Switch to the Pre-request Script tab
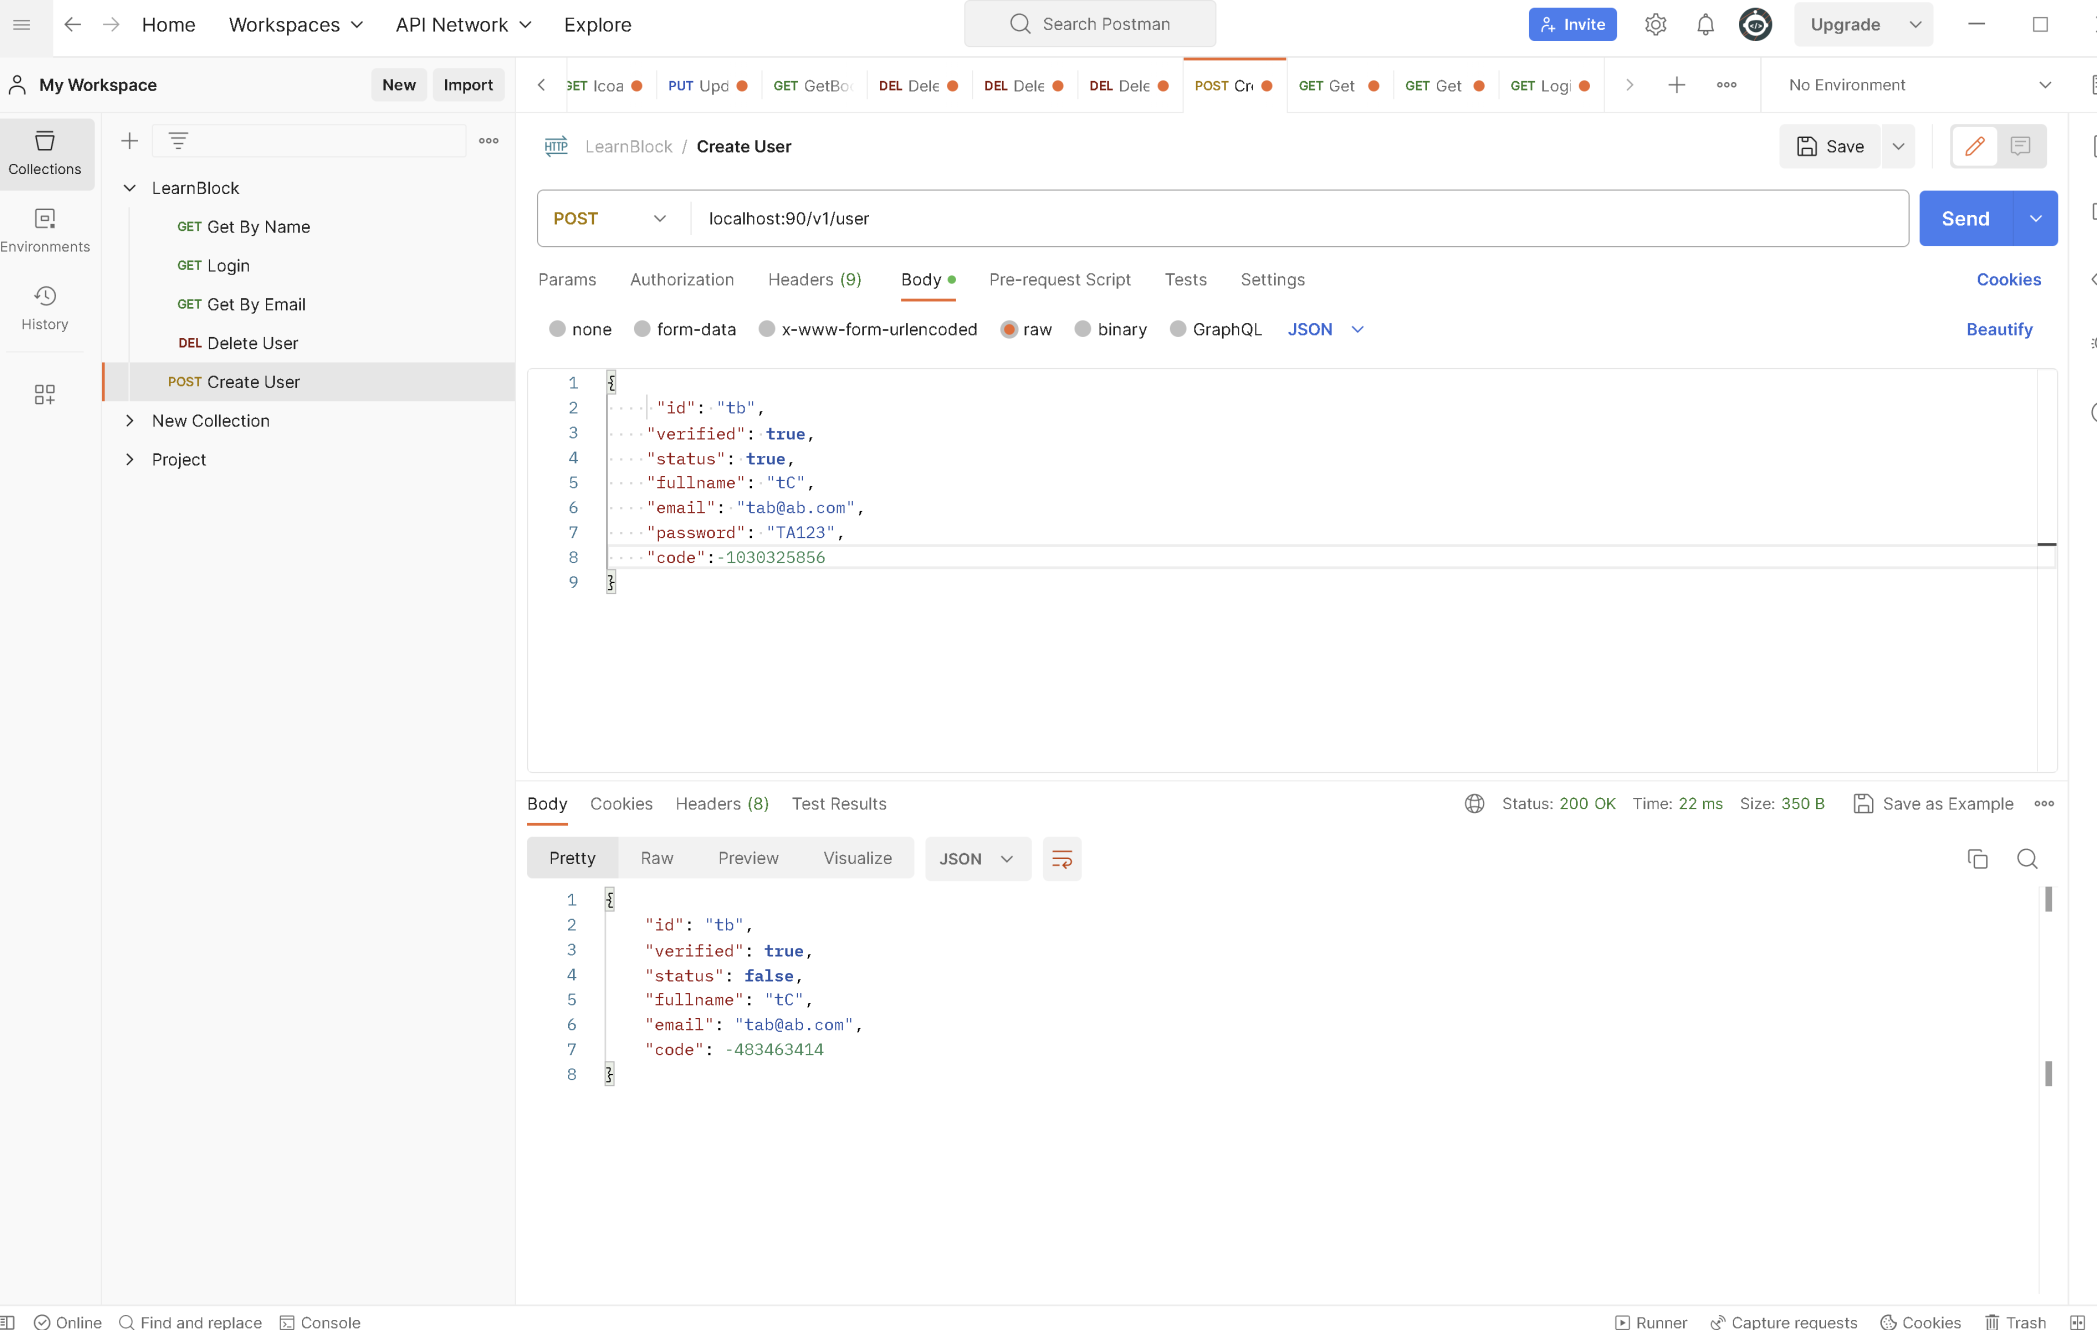 (x=1059, y=280)
